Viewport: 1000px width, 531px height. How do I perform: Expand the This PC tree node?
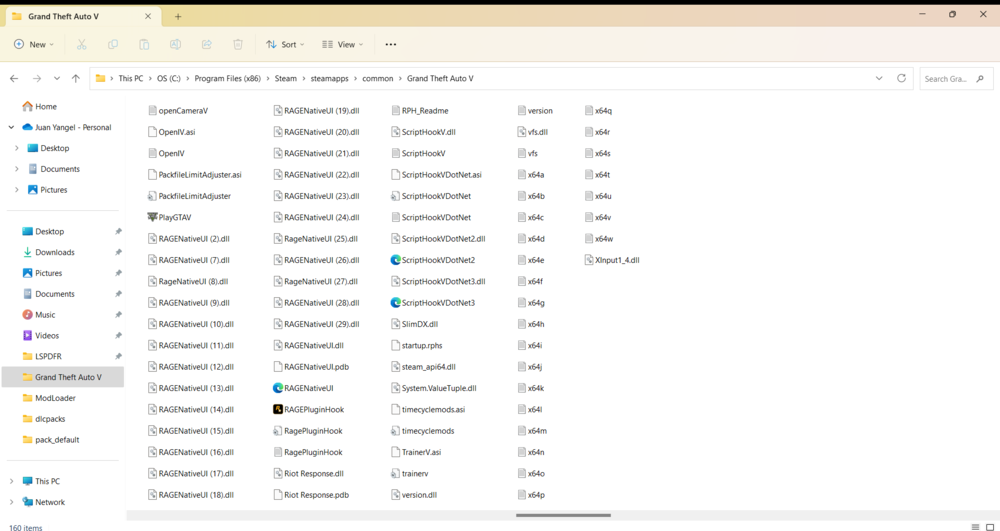coord(11,481)
